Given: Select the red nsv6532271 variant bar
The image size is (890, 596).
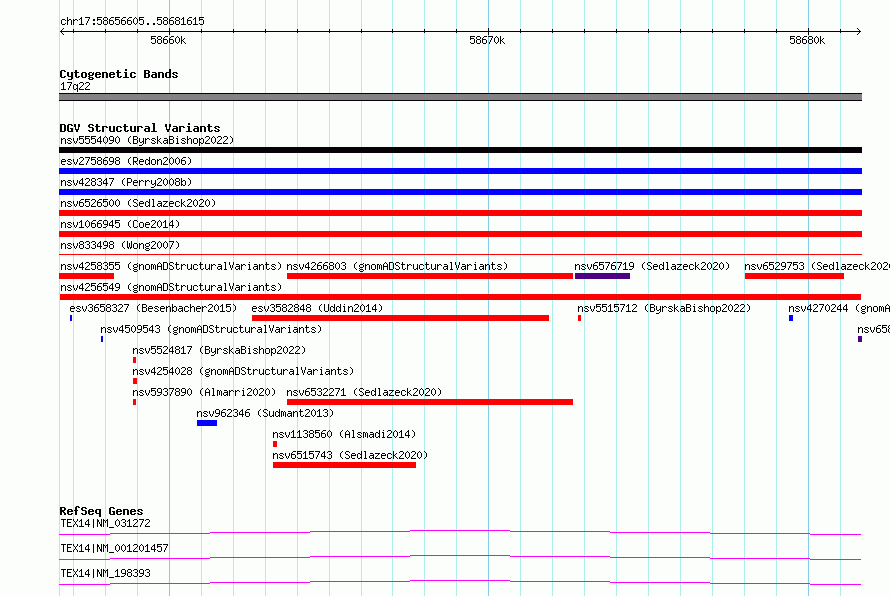Looking at the screenshot, I should pyautogui.click(x=430, y=402).
